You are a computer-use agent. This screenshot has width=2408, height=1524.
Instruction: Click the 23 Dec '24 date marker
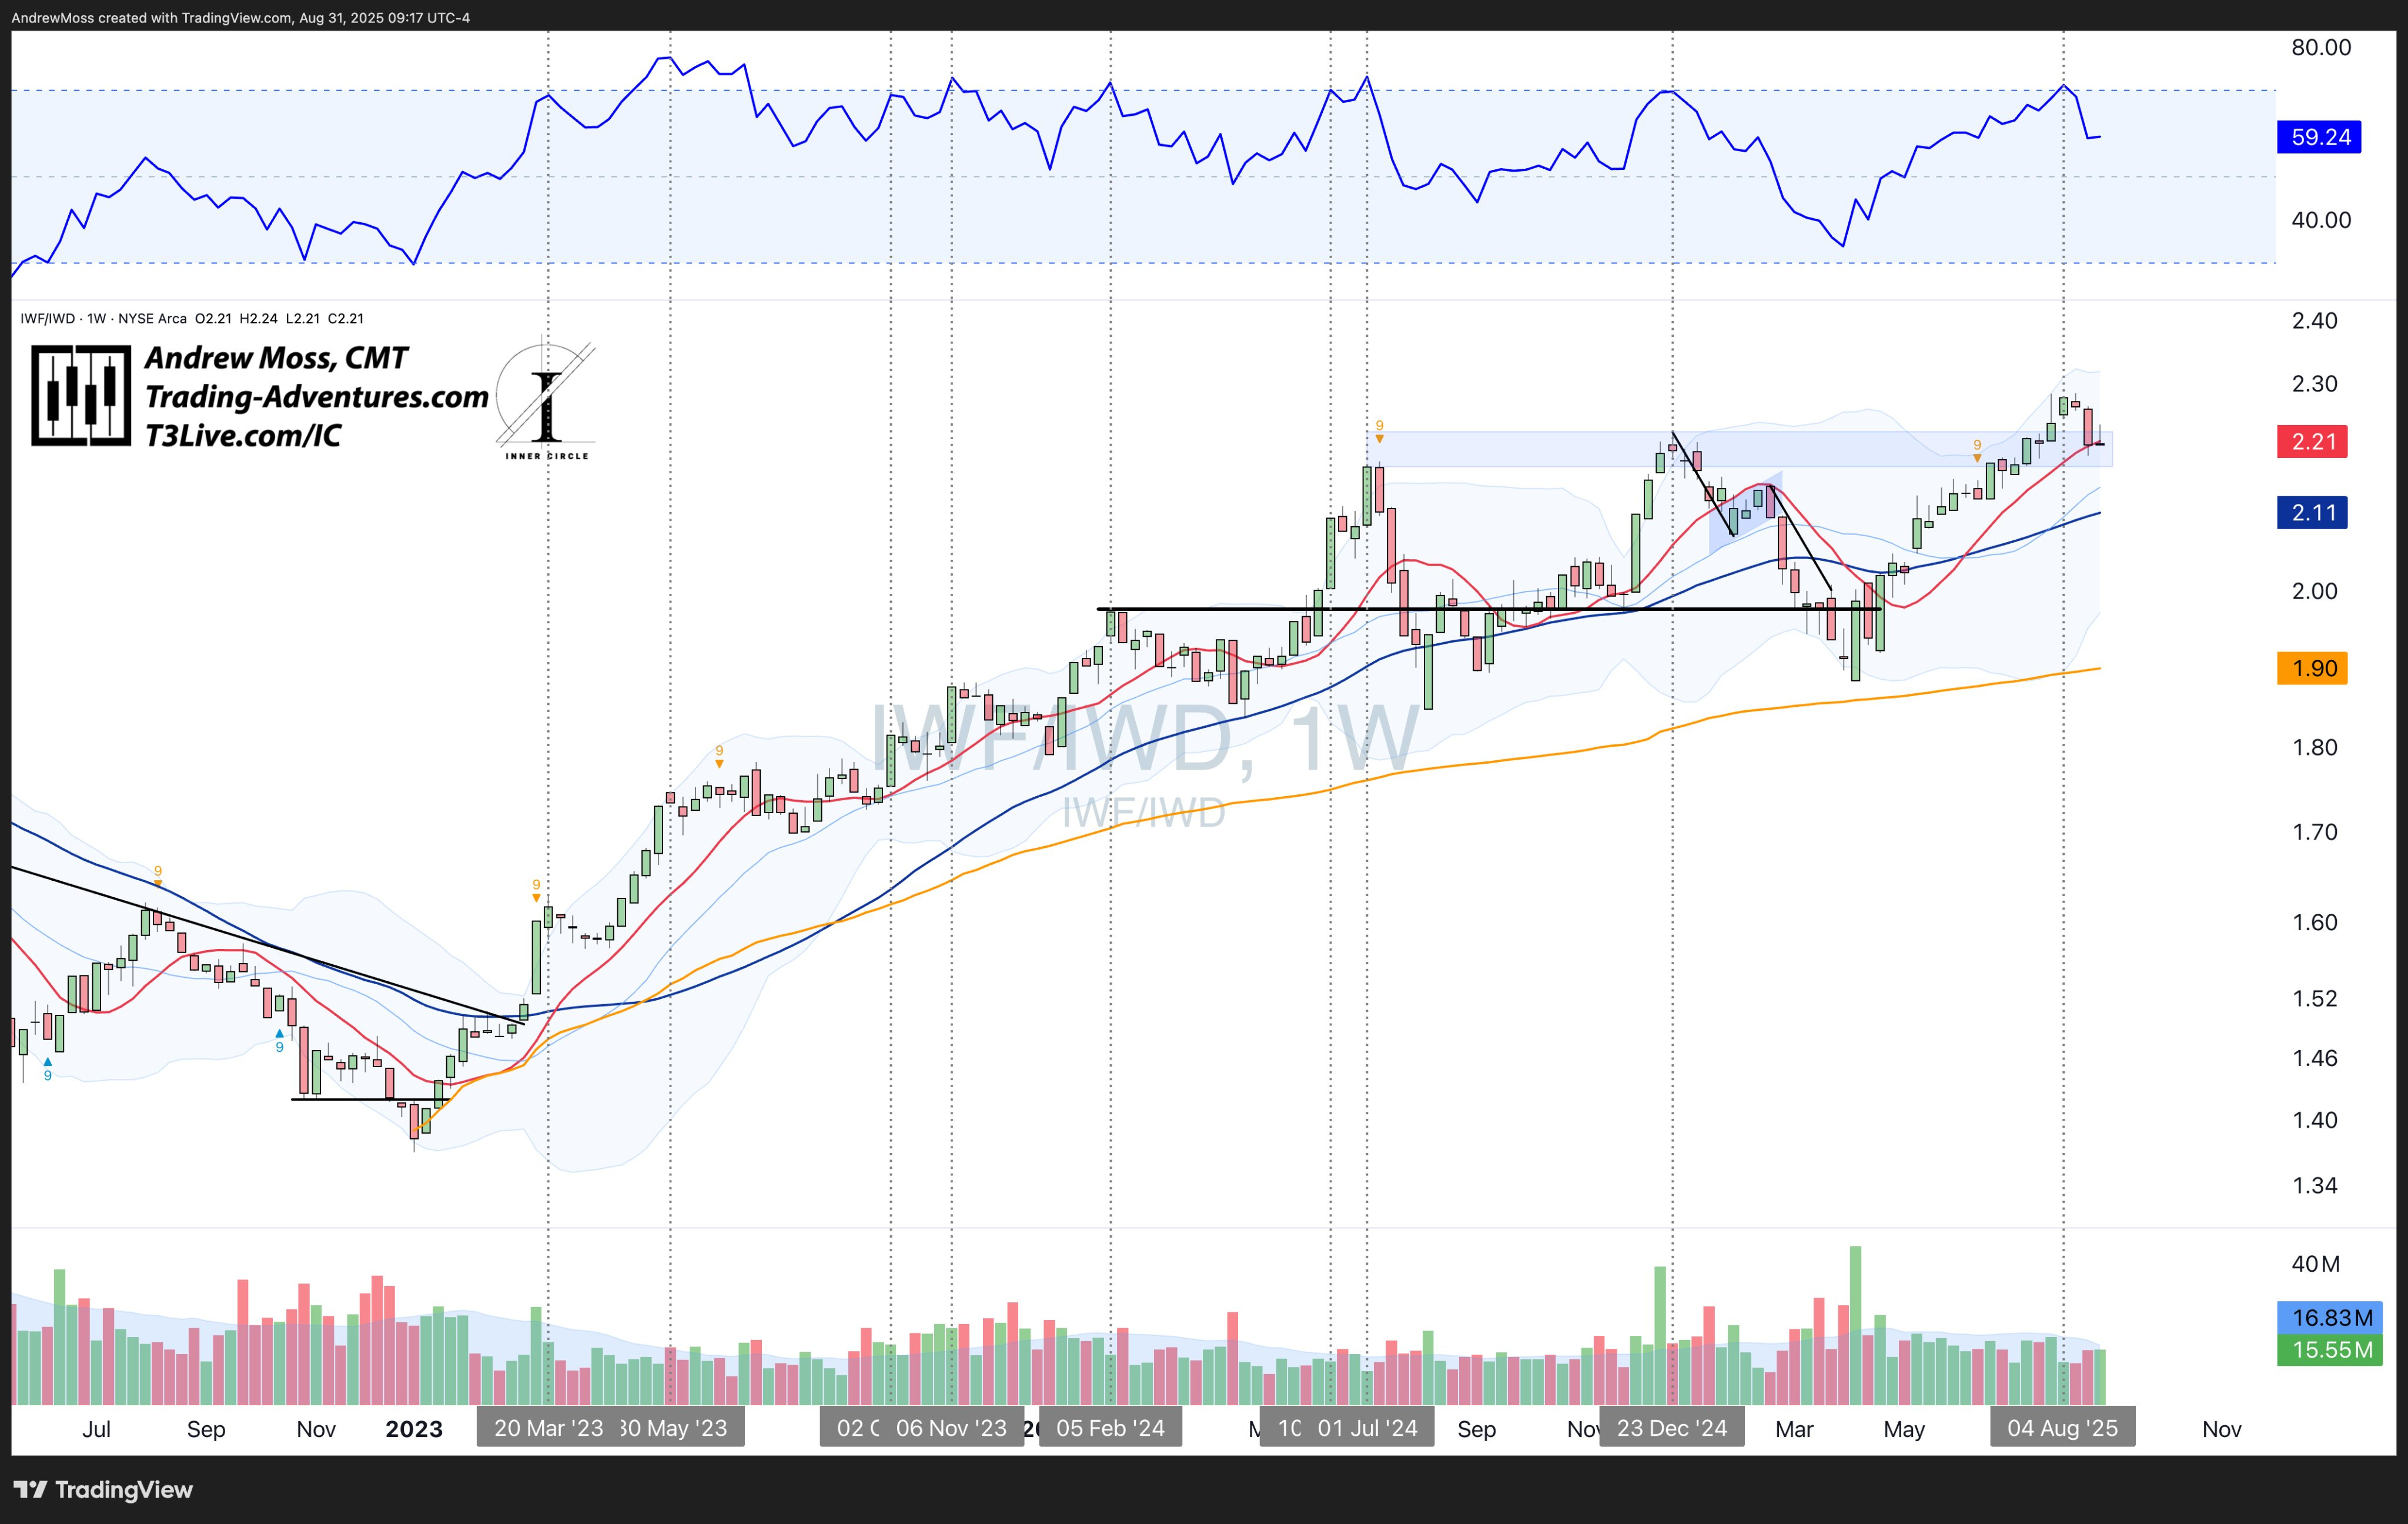coord(1671,1427)
